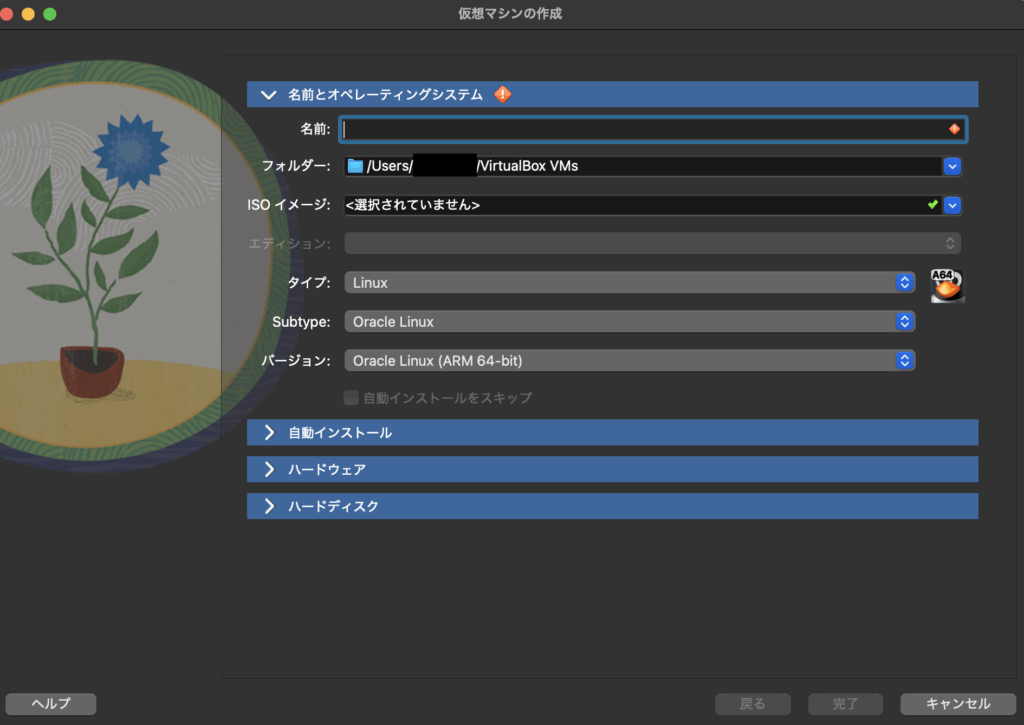The height and width of the screenshot is (725, 1024).
Task: Click the A64 OS type icon
Action: click(946, 285)
